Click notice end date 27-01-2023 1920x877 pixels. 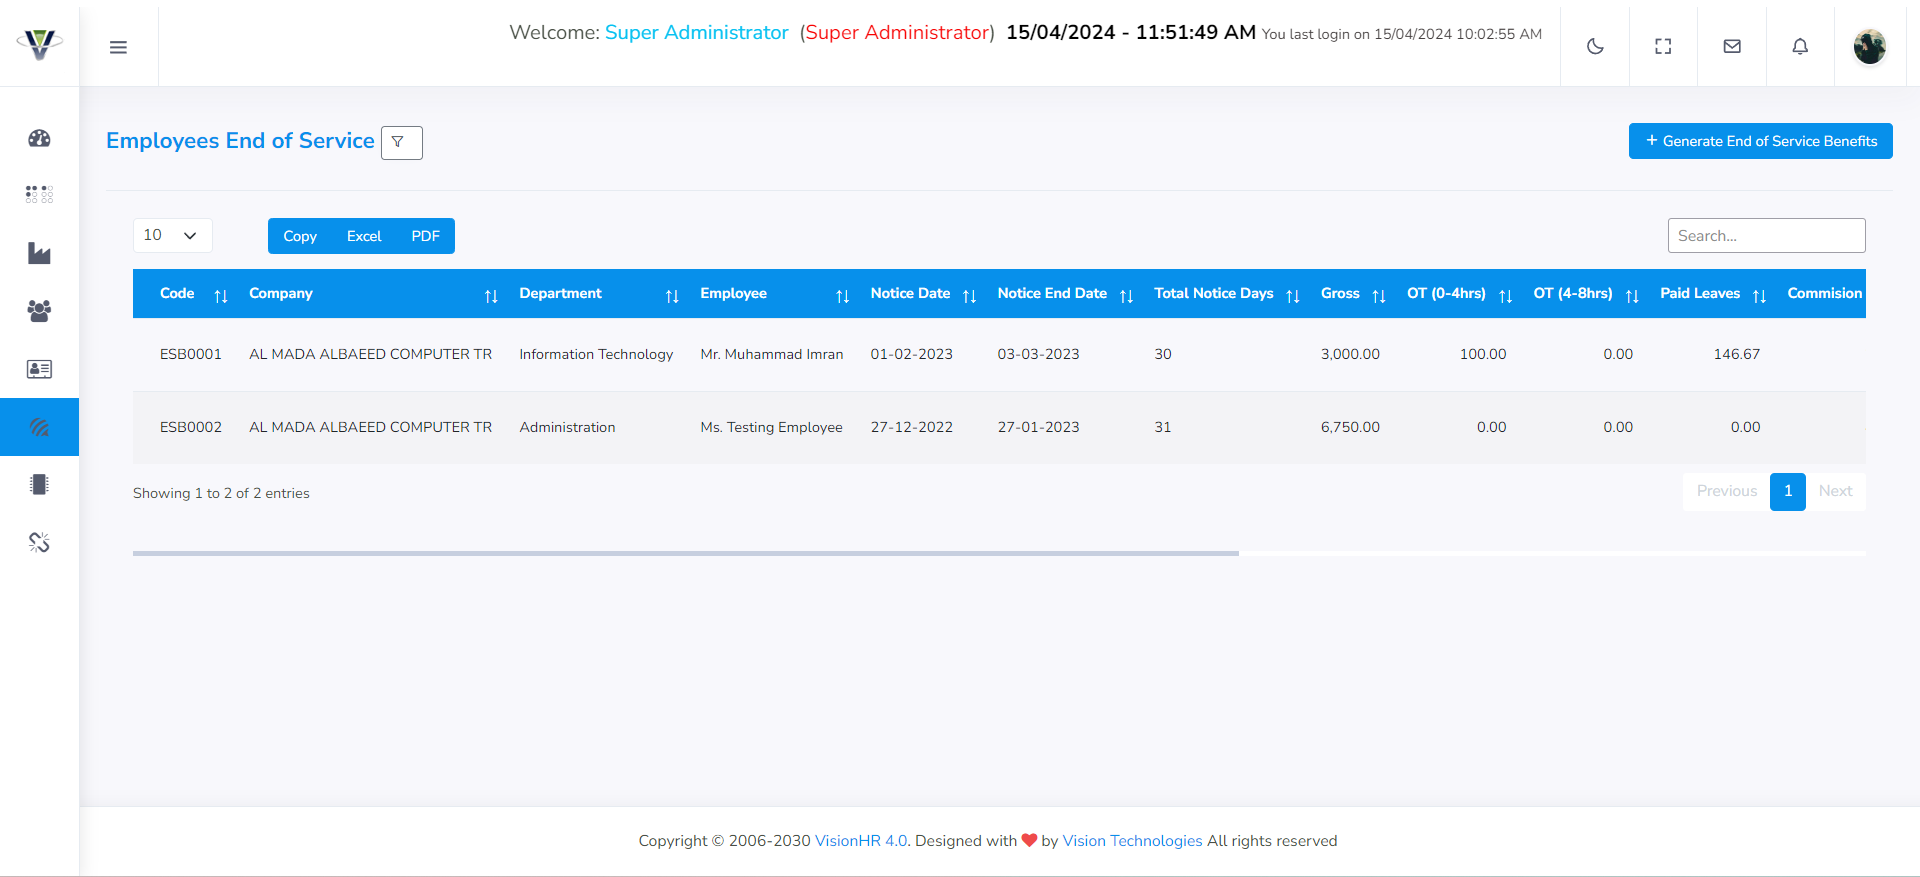1039,427
